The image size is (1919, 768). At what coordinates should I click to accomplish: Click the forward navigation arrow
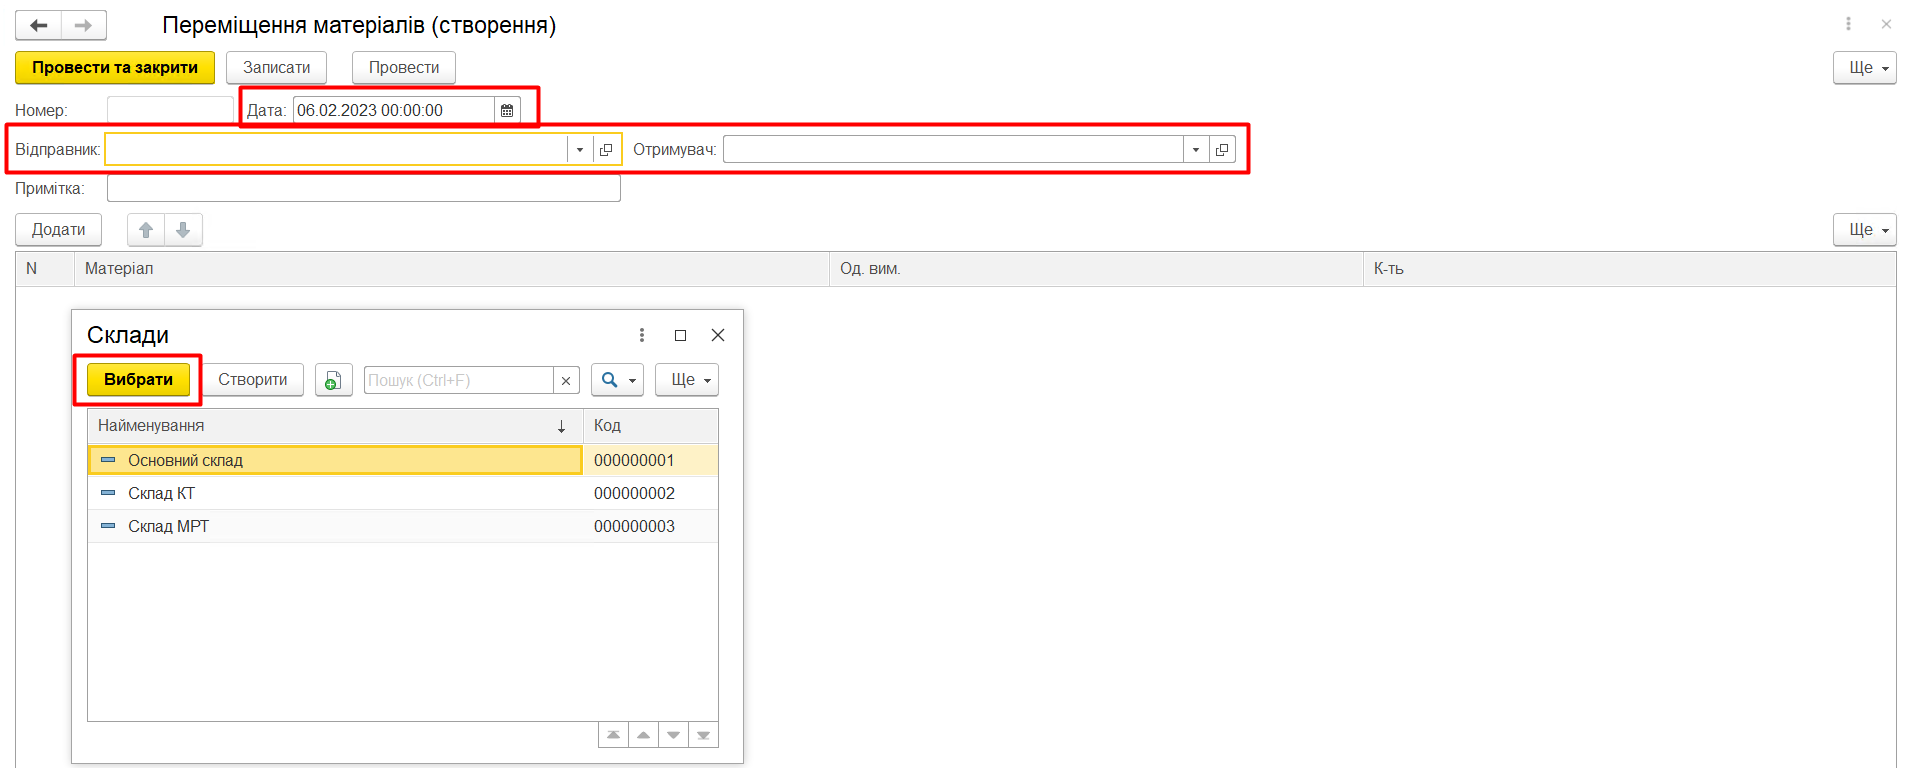tap(84, 25)
